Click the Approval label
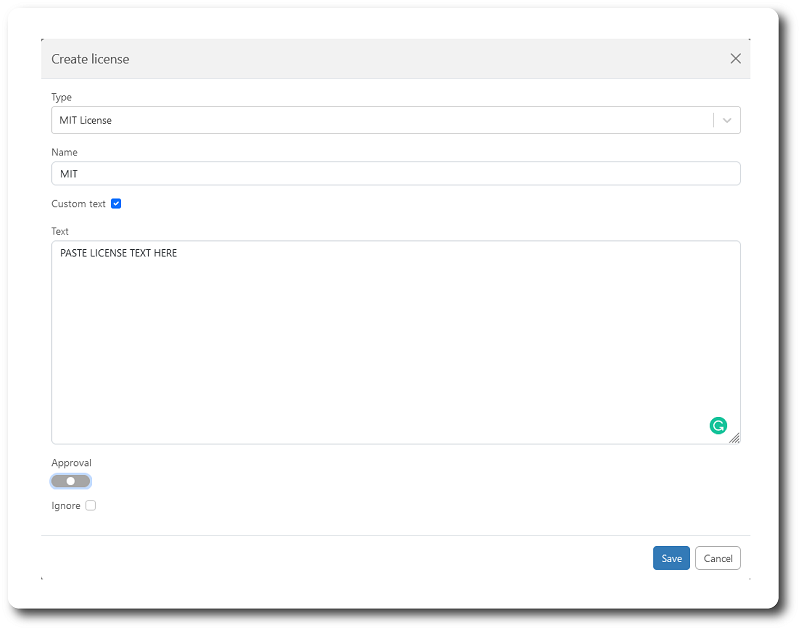 tap(71, 463)
